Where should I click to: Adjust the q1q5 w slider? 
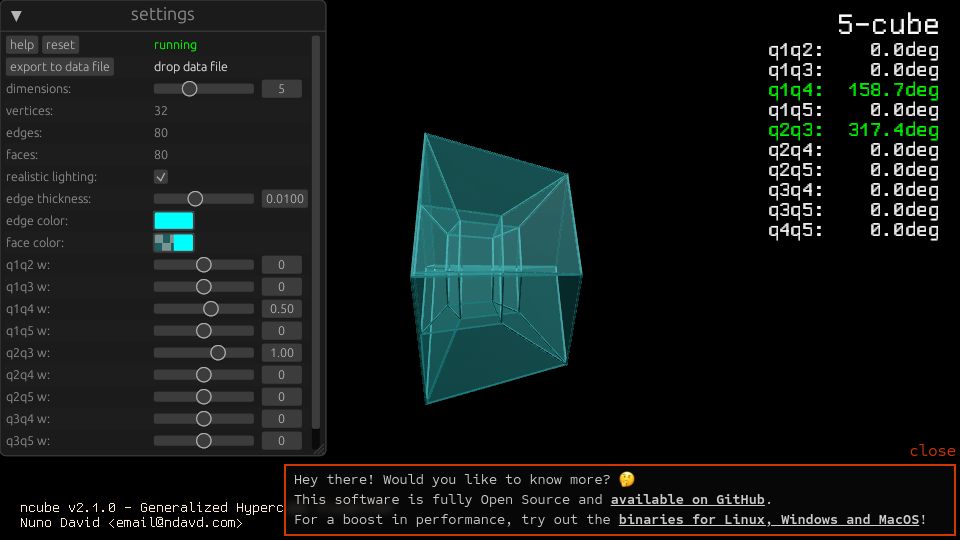pyautogui.click(x=204, y=331)
